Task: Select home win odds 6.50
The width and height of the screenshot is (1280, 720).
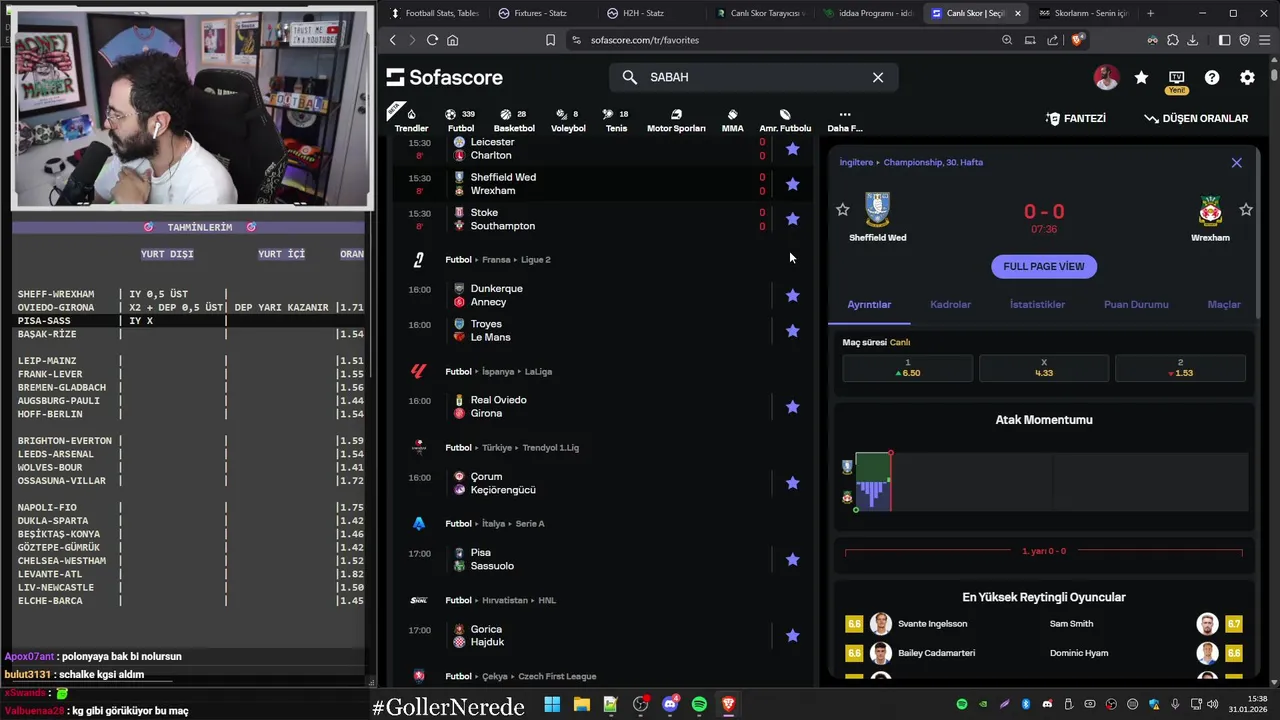Action: (907, 368)
